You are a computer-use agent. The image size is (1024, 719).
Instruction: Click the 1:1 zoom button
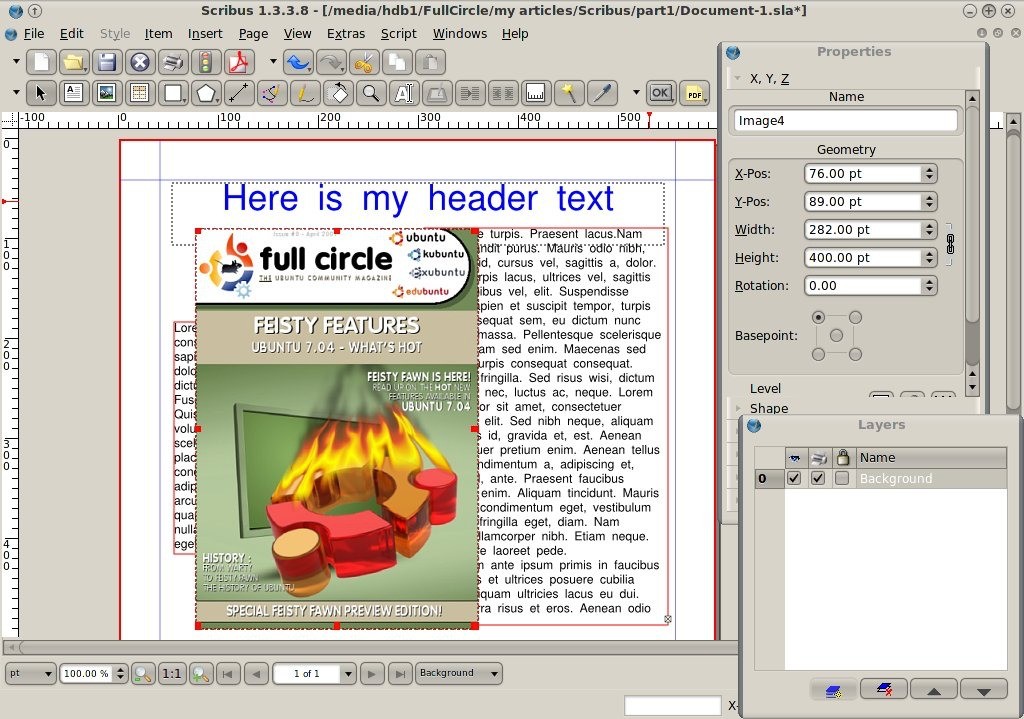click(x=172, y=673)
